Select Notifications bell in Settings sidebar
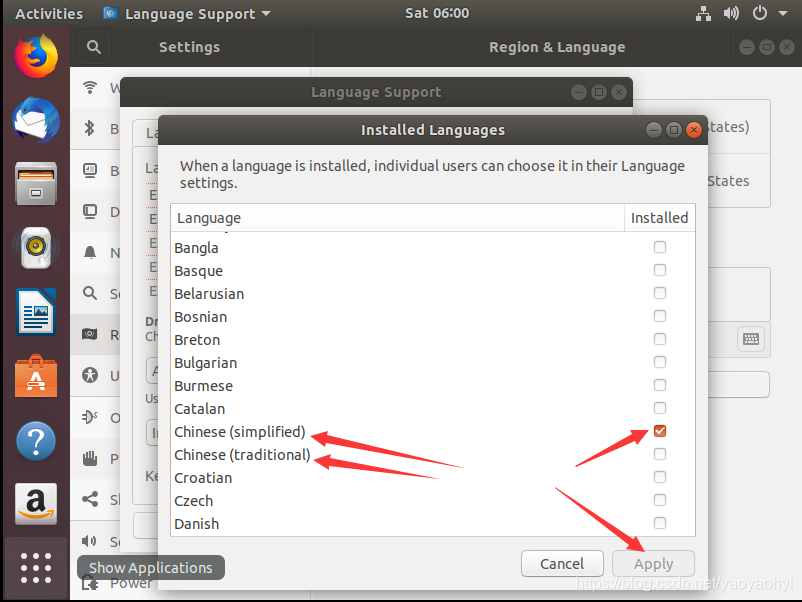 point(90,253)
